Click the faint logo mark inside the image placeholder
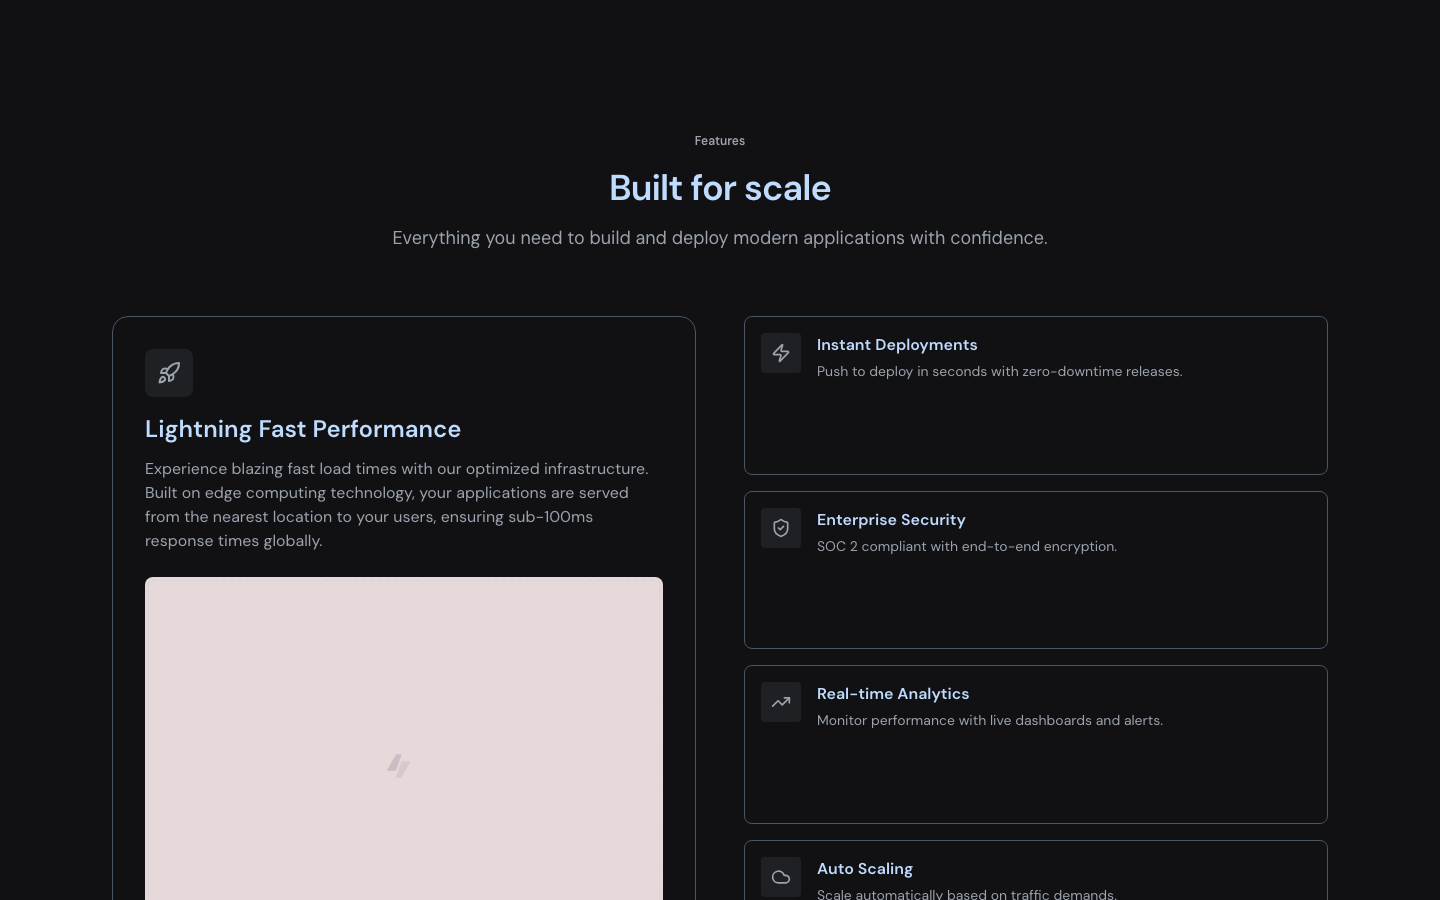Screen dimensions: 1440x900 [x=399, y=766]
